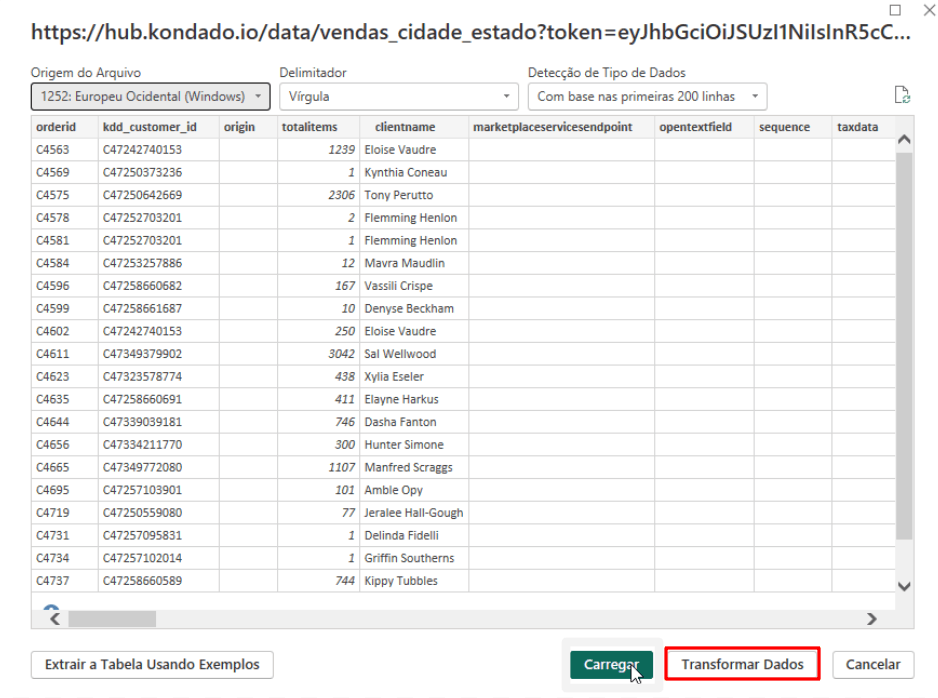Image resolution: width=938 pixels, height=698 pixels.
Task: Click Extrair a Tabela Usando Exemplos
Action: coord(152,665)
